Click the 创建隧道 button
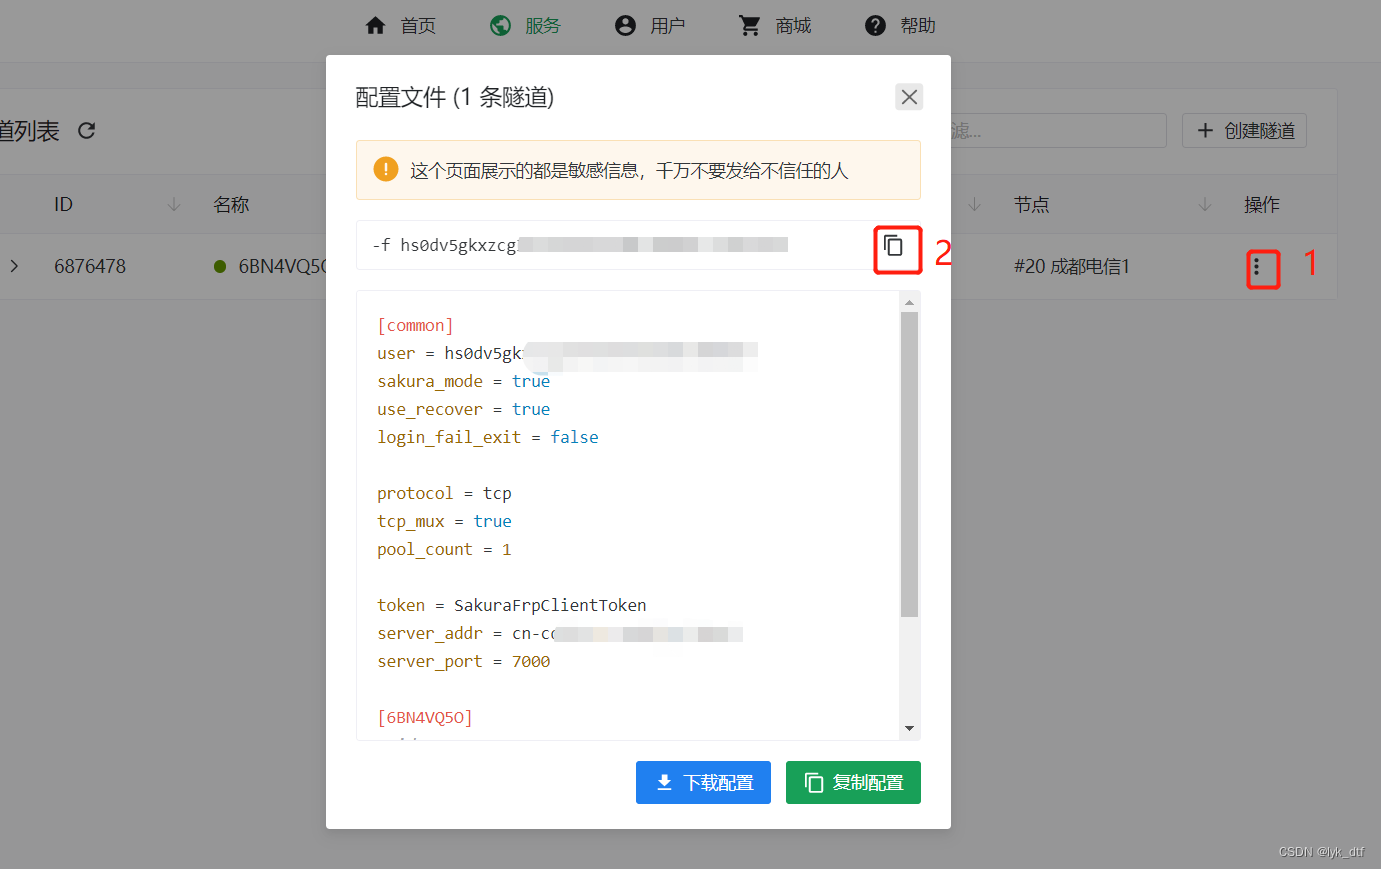This screenshot has height=869, width=1381. click(1244, 130)
